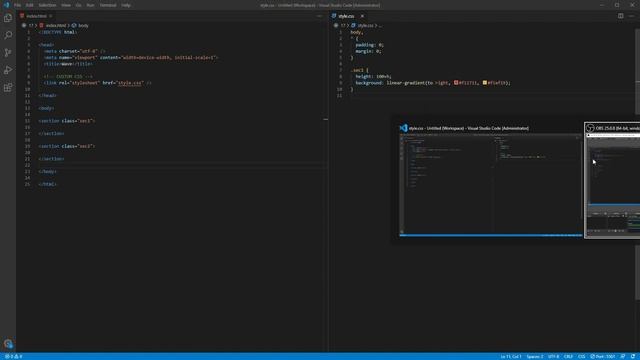Click 'index.html' breadcrumb item
Screen dimensions: 640x360
[56, 25]
